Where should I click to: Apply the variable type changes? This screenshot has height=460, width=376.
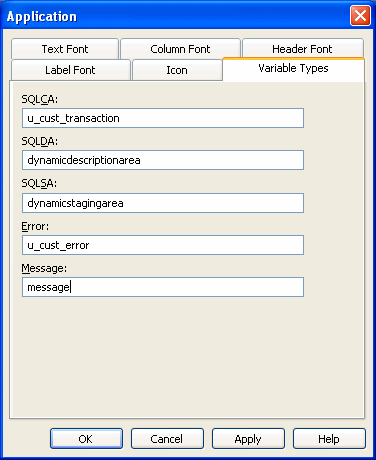[x=248, y=439]
